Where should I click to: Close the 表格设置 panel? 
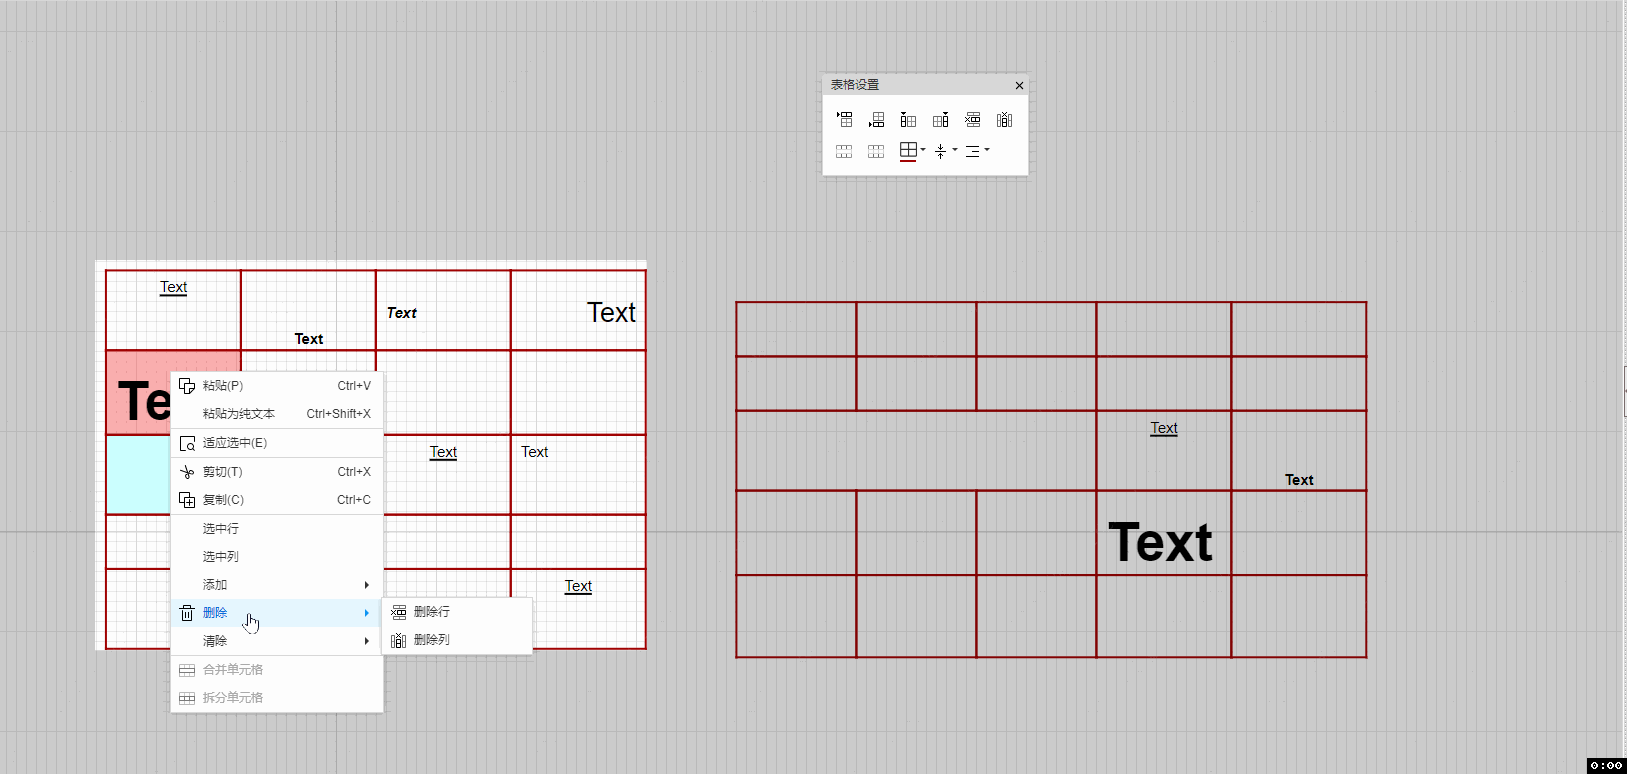click(1019, 86)
